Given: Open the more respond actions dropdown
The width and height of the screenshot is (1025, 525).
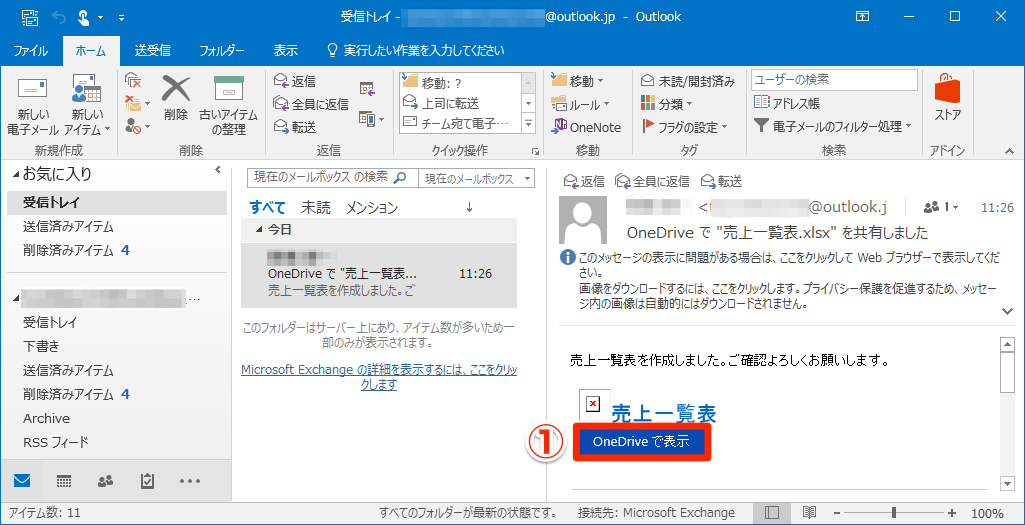Looking at the screenshot, I should [371, 119].
